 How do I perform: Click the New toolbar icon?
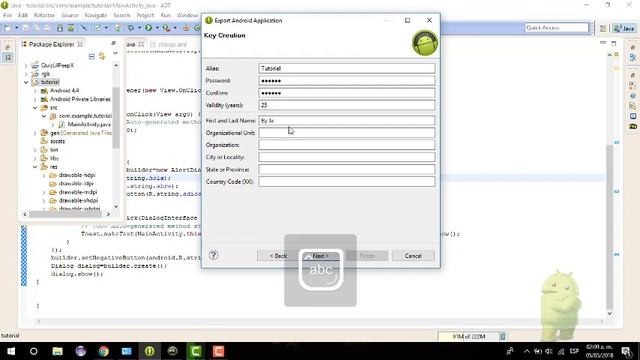pos(7,28)
